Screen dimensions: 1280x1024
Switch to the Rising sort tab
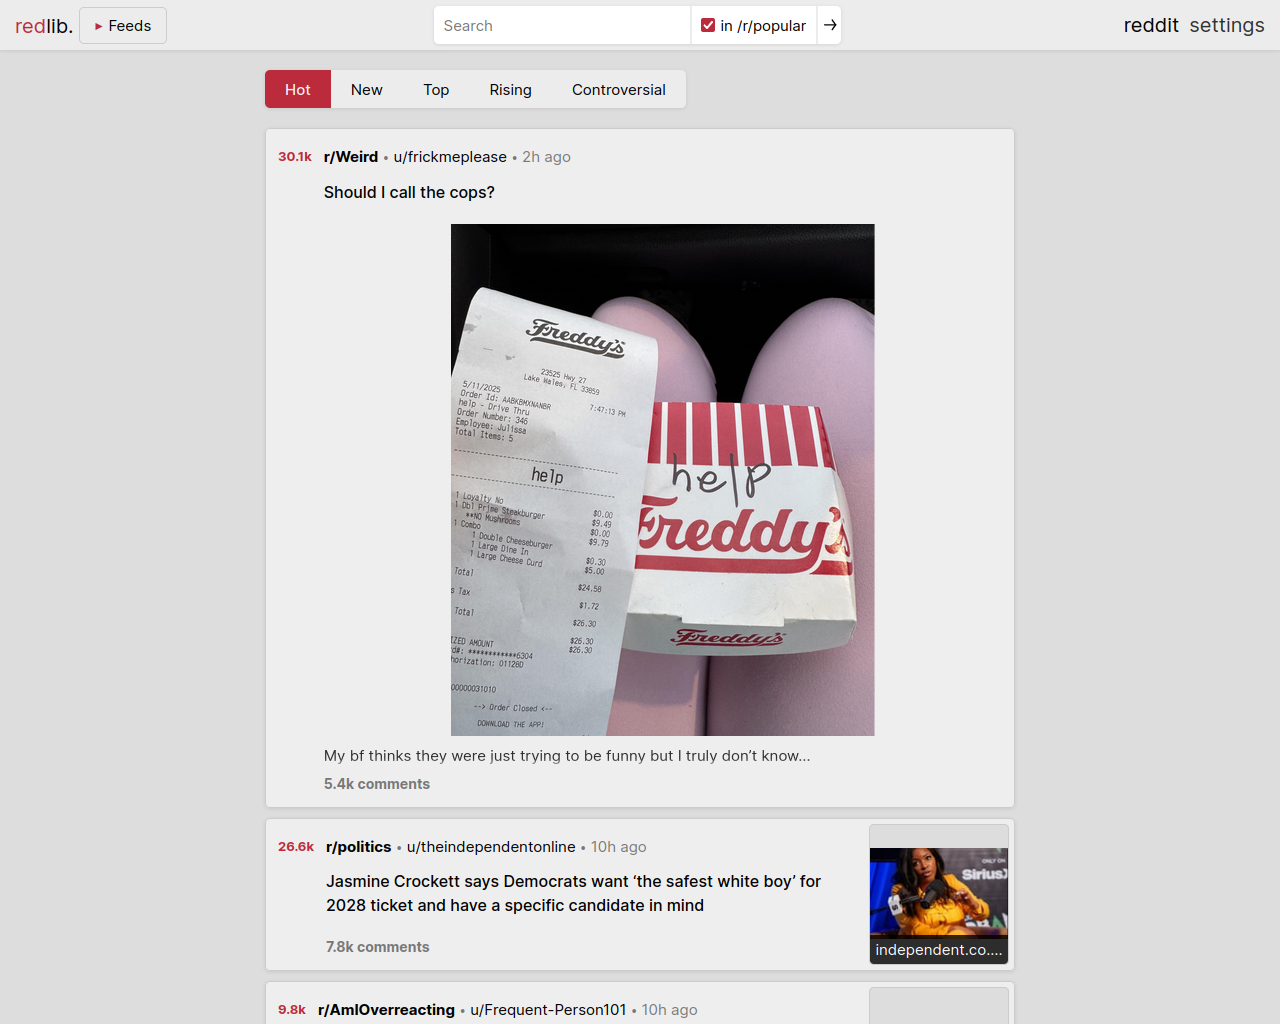click(511, 89)
